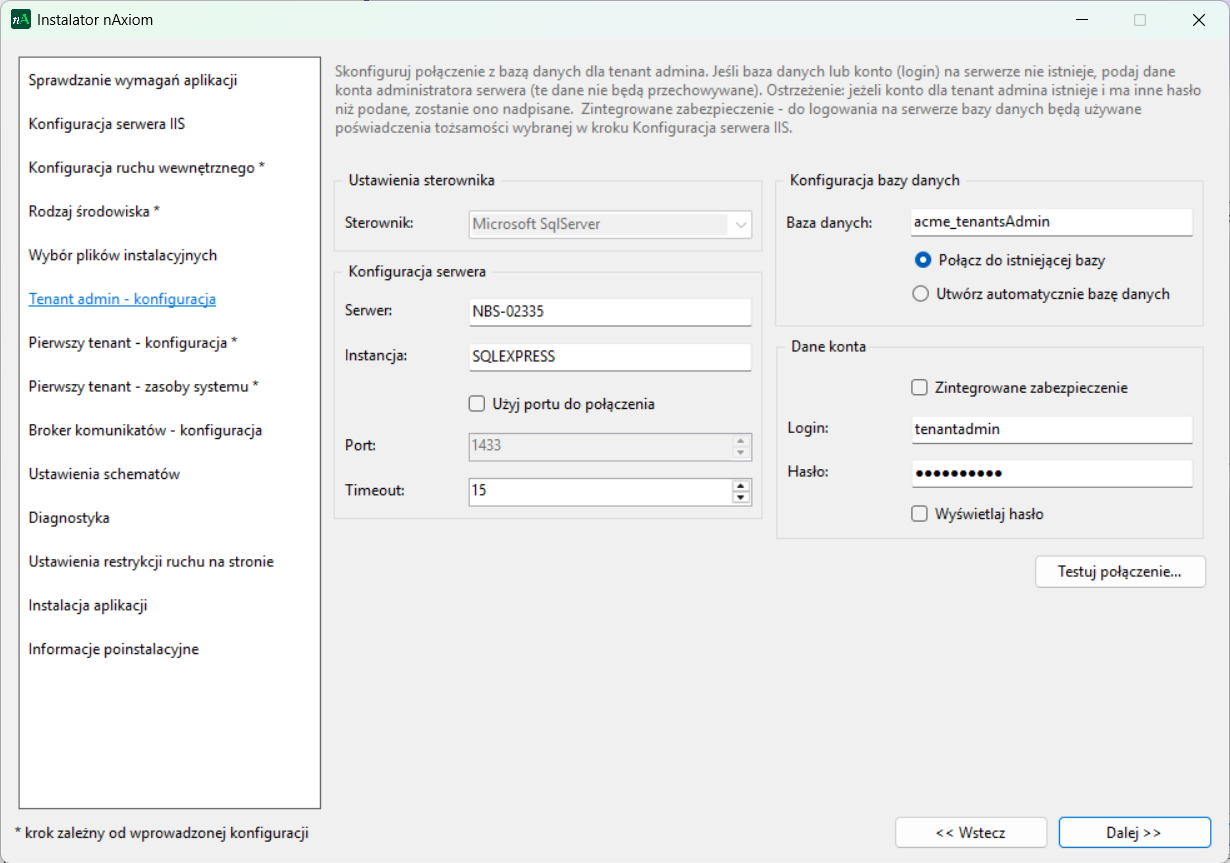The width and height of the screenshot is (1230, 863).
Task: Enable 'Użyj portu do połączenia' checkbox
Action: 477,404
